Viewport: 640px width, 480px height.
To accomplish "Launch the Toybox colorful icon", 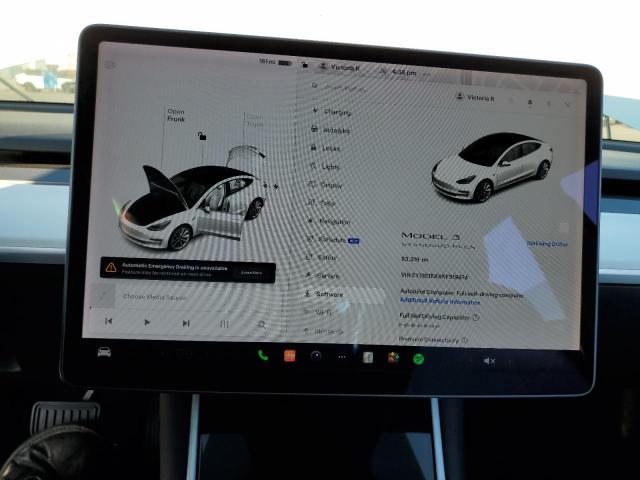I will coord(393,358).
